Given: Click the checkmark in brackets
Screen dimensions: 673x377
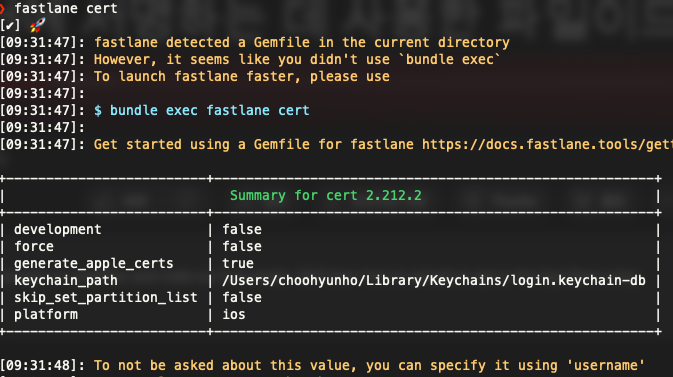Looking at the screenshot, I should pos(10,25).
